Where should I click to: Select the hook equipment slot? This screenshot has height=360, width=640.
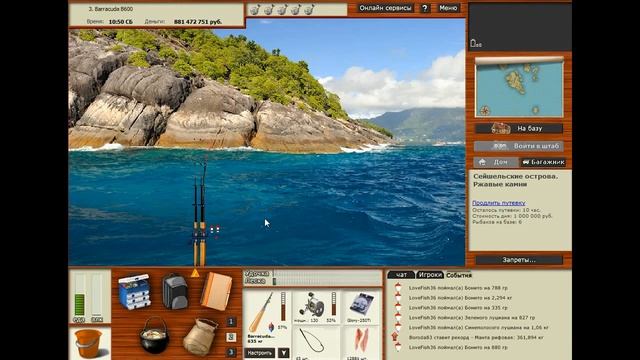[x=311, y=341]
